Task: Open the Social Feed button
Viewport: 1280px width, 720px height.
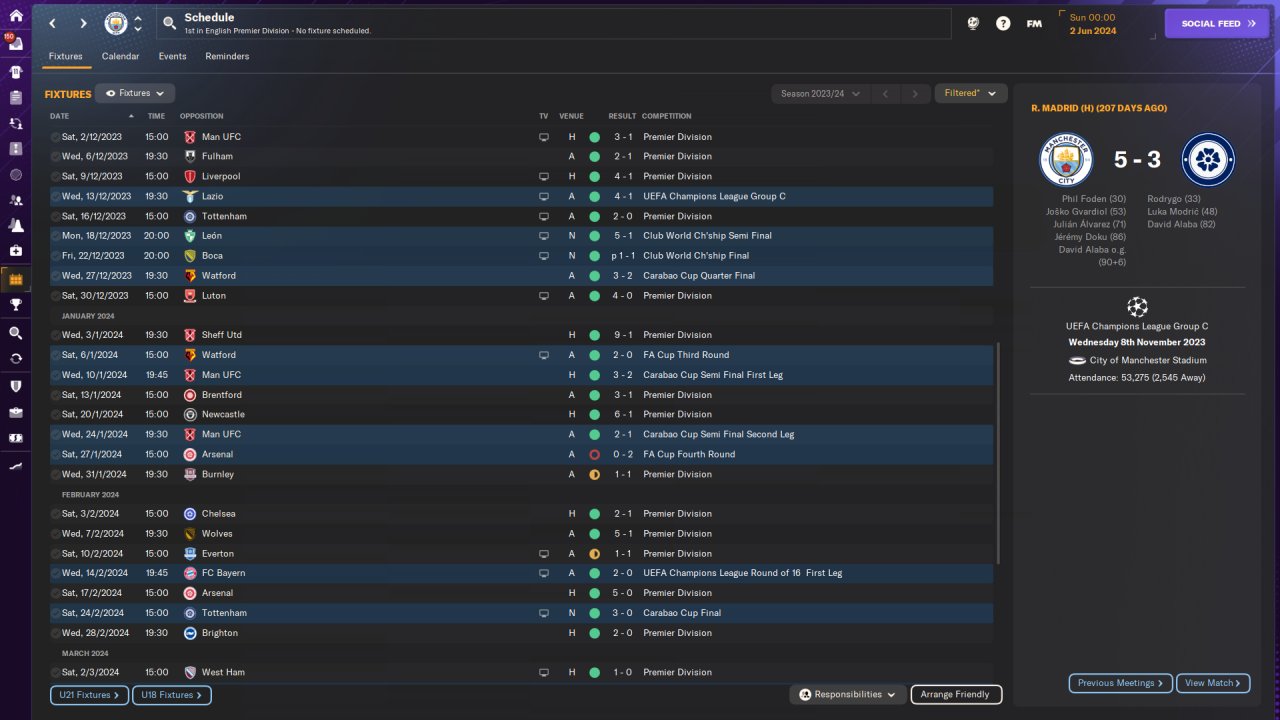Action: coord(1217,24)
